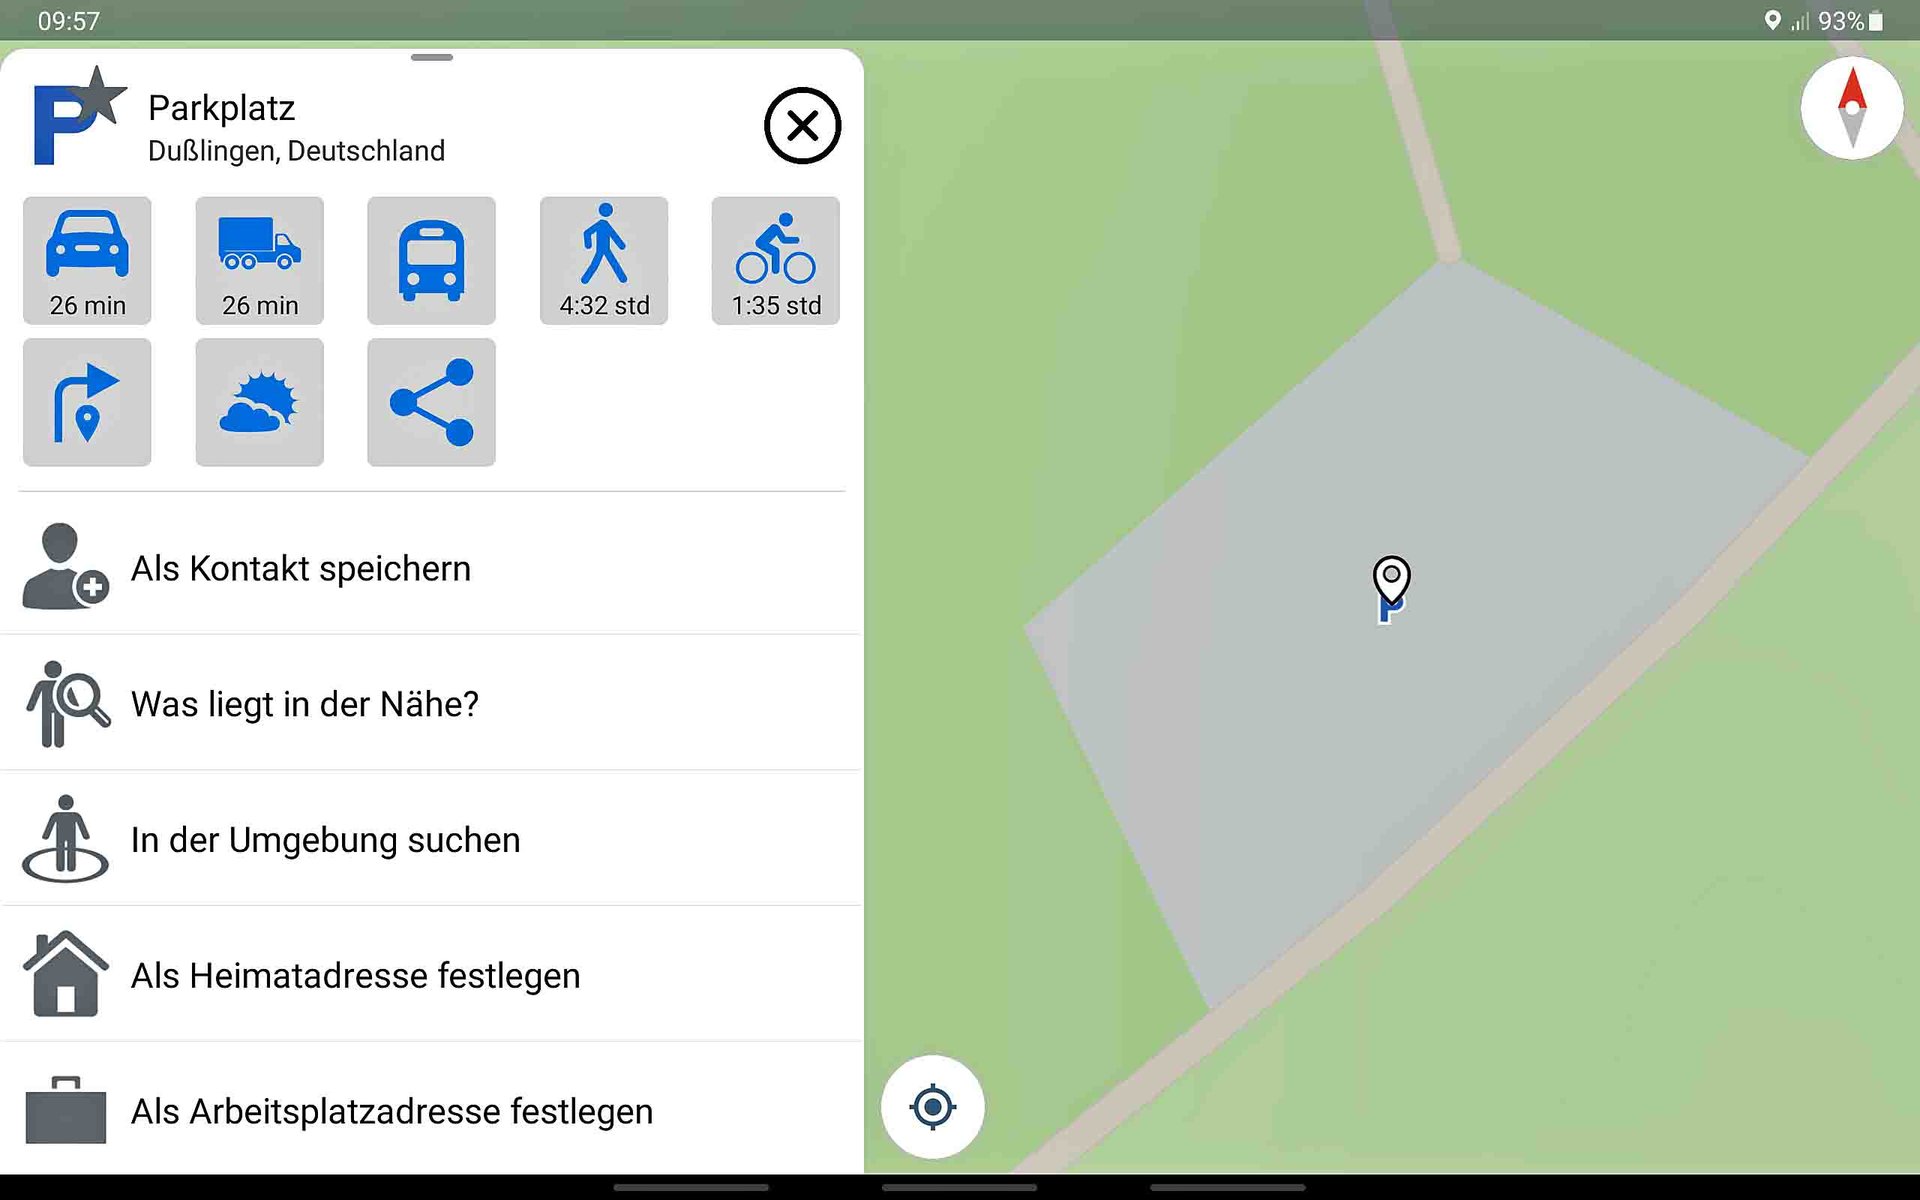Tap "Als Arbeitsplatzadresse festlegen"

click(432, 1111)
